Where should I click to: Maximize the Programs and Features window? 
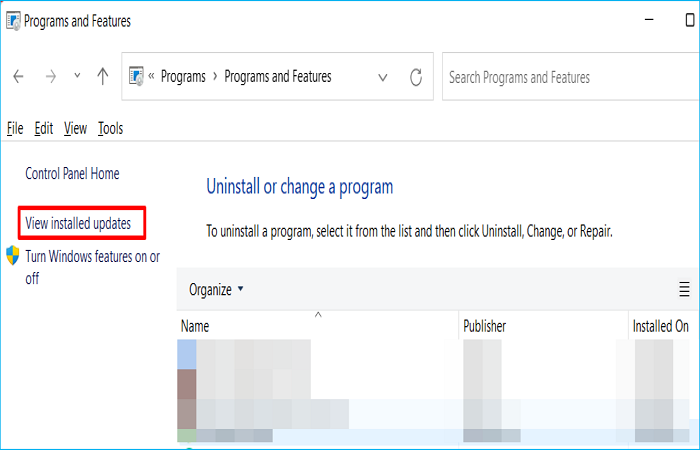(690, 20)
